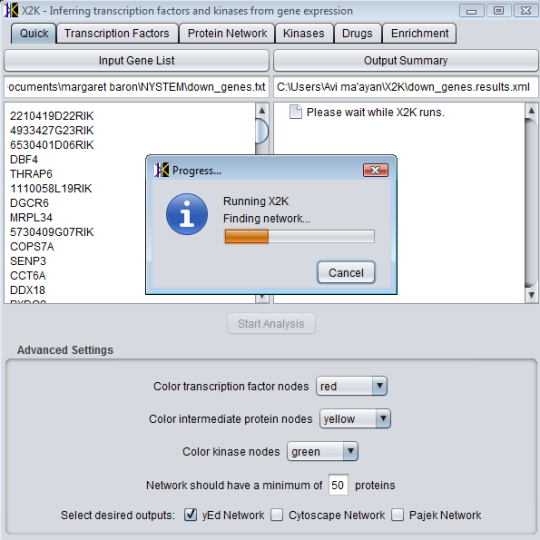This screenshot has width=540, height=540.
Task: Select gene 1110058L19RIK in the list
Action: pyautogui.click(x=51, y=189)
